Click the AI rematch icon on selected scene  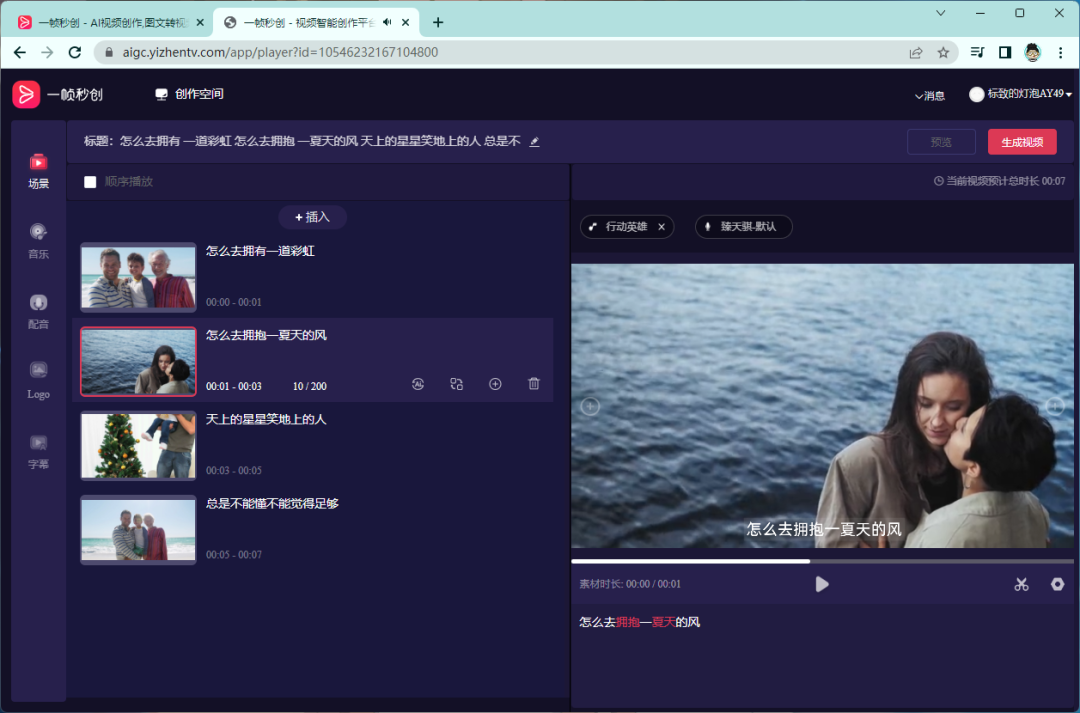click(418, 384)
